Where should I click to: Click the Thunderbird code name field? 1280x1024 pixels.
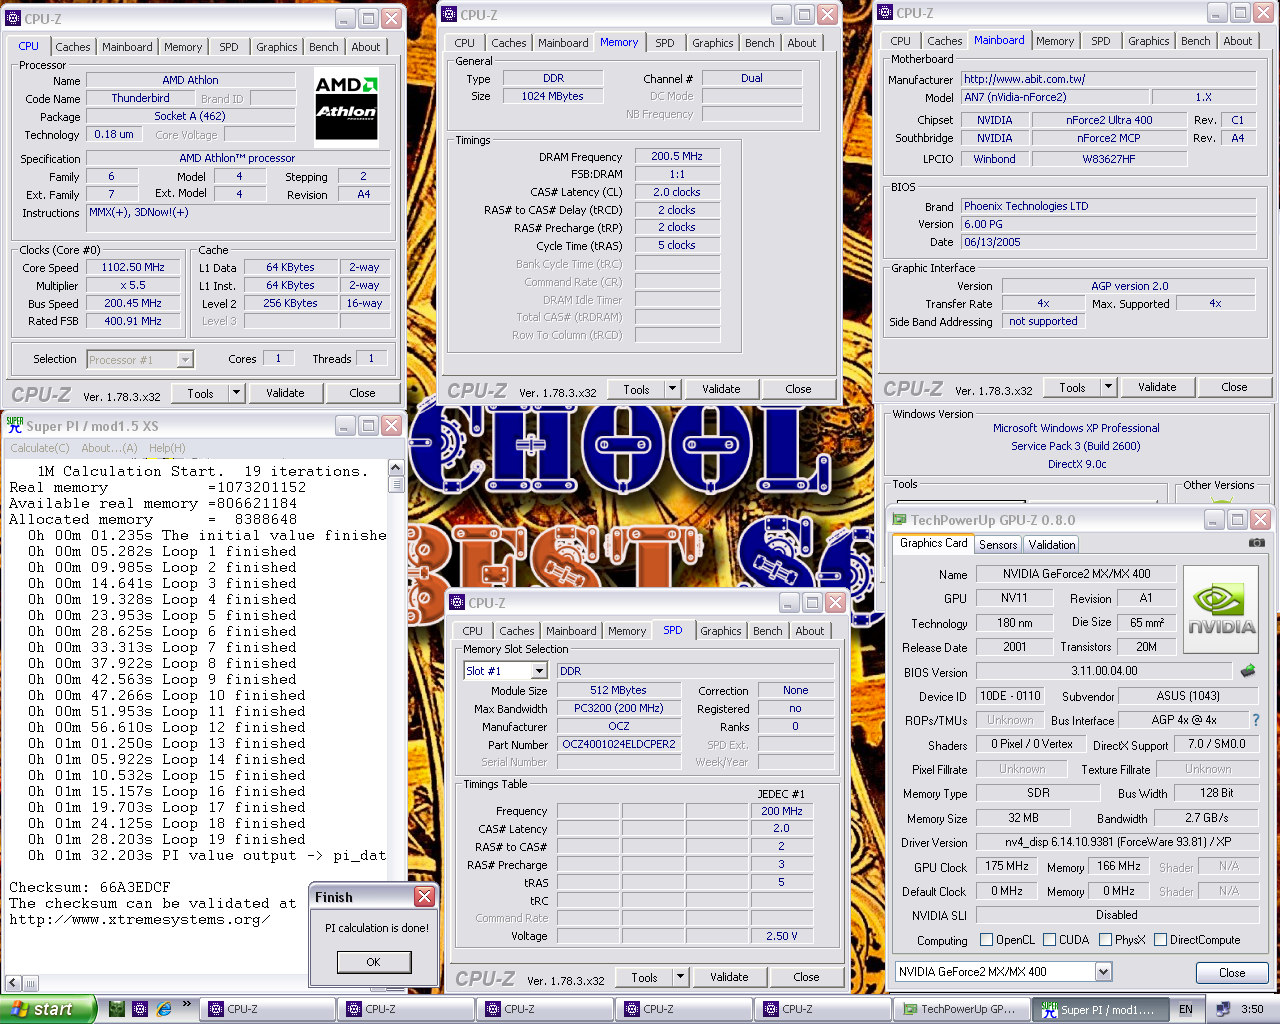[x=140, y=98]
